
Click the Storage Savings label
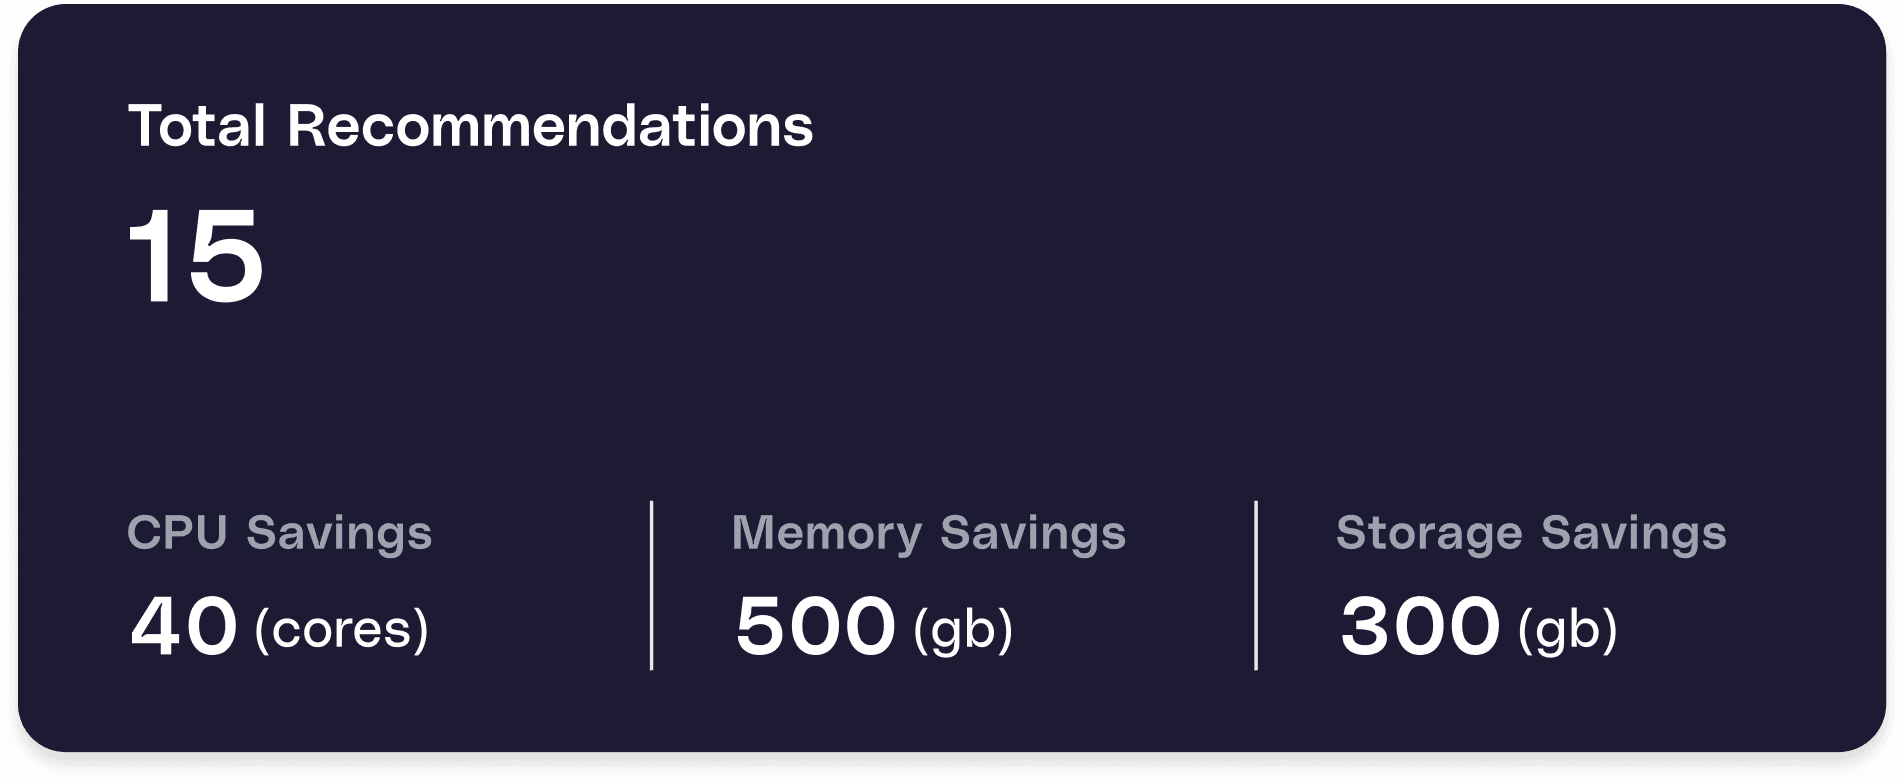click(x=1532, y=534)
